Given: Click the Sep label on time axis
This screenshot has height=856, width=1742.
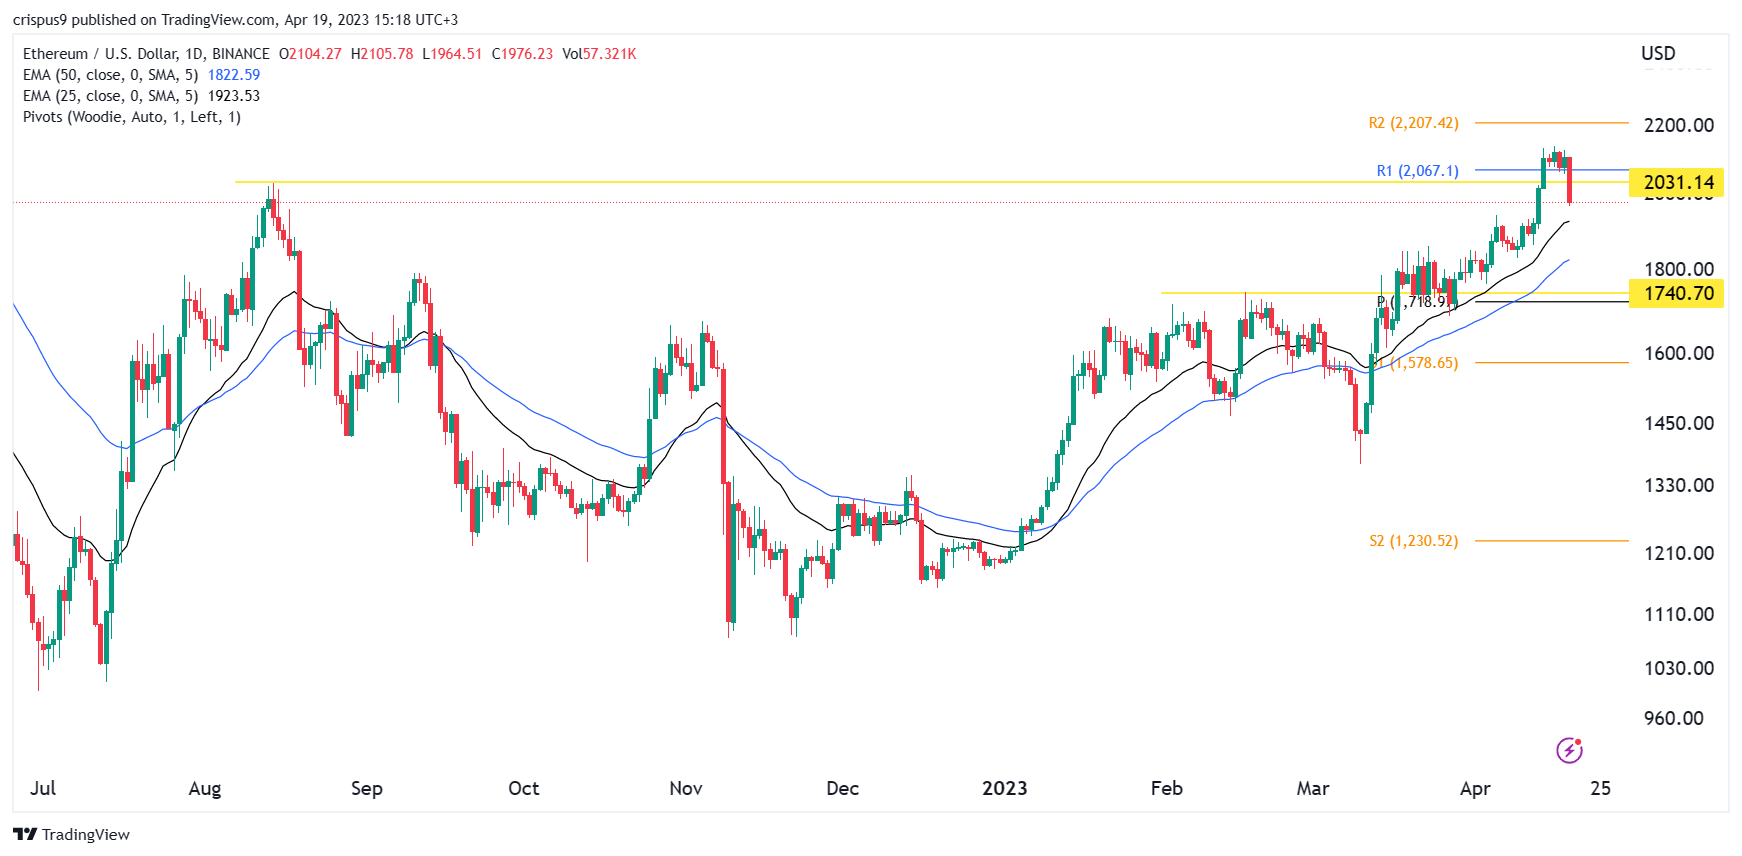Looking at the screenshot, I should tap(367, 788).
